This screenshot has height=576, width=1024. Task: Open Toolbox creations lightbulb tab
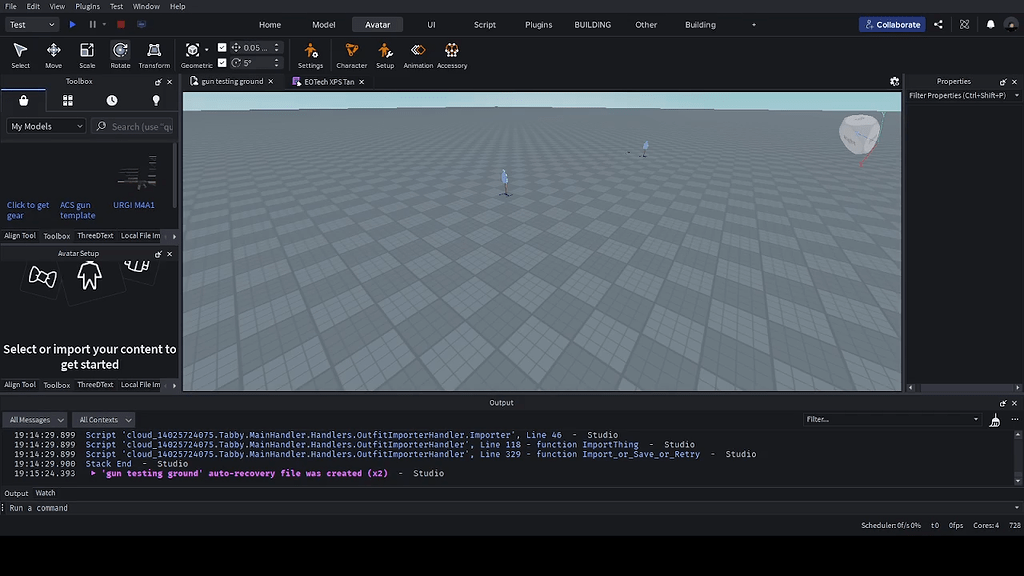click(156, 101)
